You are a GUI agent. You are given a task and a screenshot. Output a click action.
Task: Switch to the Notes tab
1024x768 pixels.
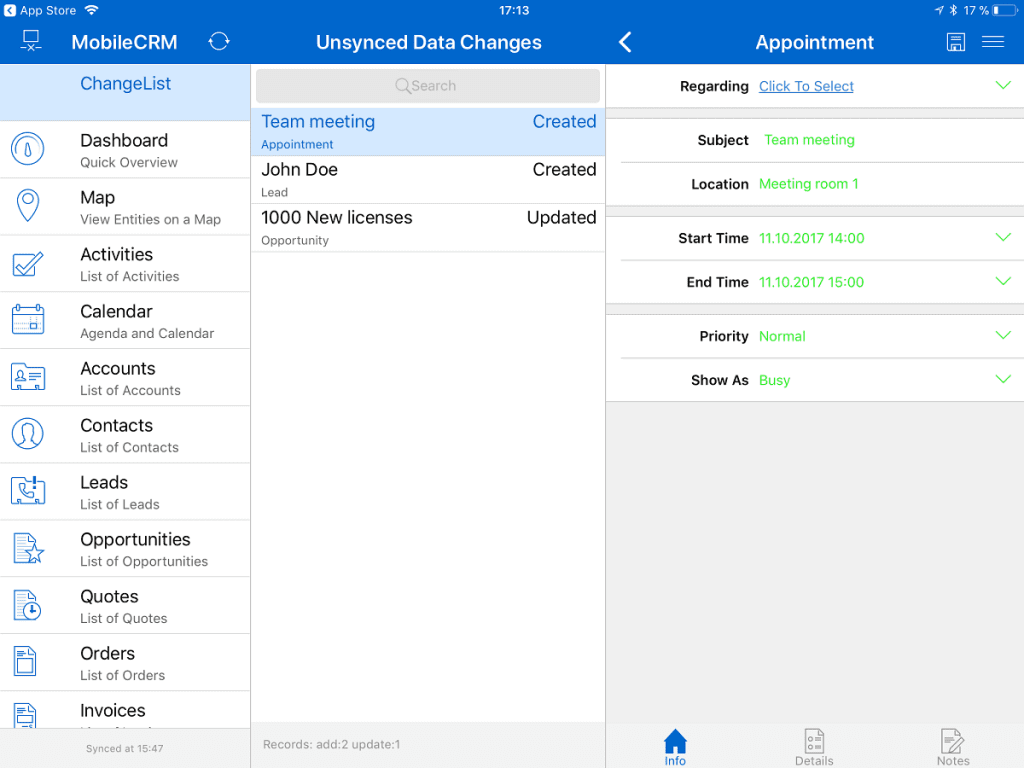click(952, 746)
